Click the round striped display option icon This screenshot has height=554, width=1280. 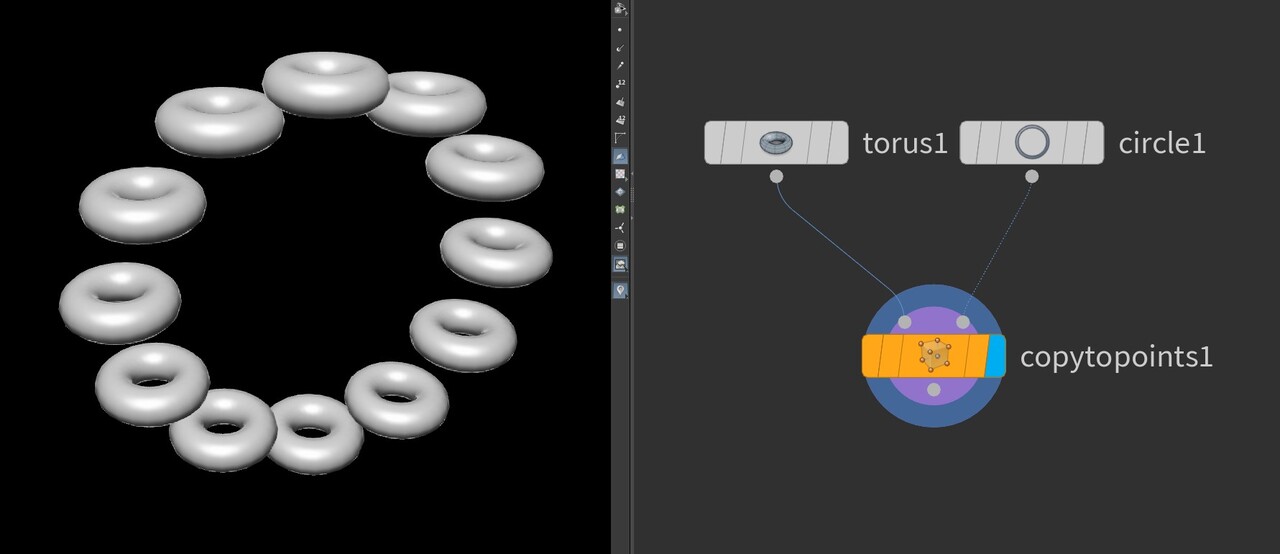pyautogui.click(x=620, y=246)
